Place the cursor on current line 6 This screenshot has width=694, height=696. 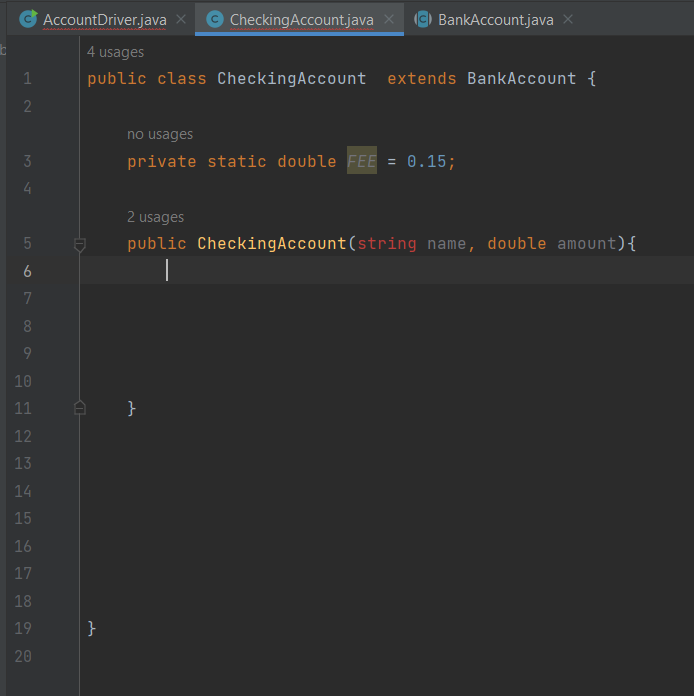(x=387, y=270)
